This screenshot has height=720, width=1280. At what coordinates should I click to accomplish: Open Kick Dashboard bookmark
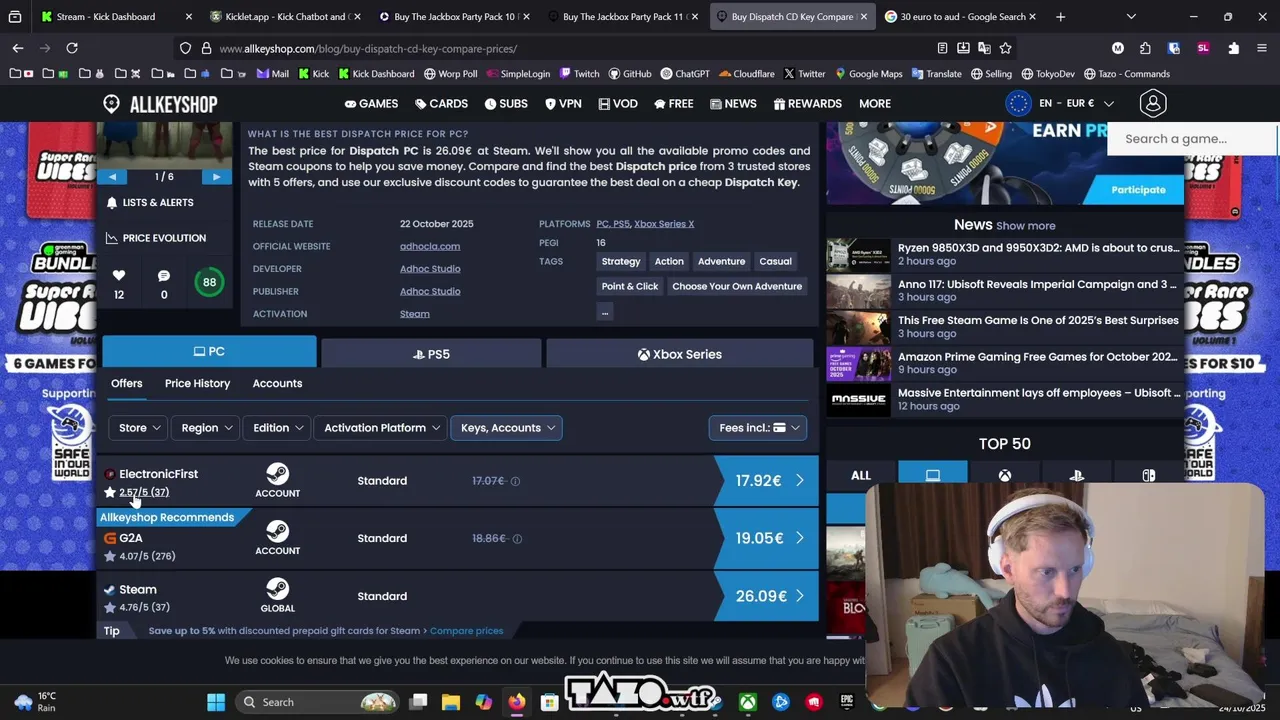pos(376,74)
